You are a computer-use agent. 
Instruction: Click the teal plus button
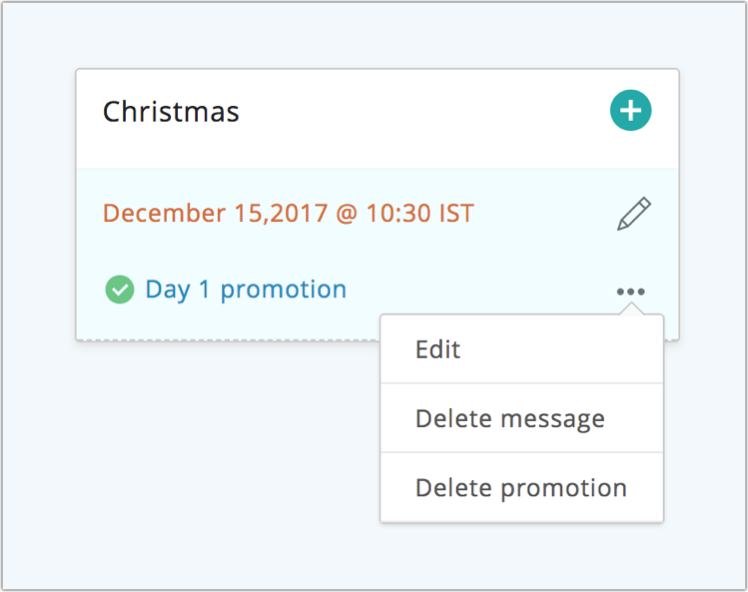coord(630,111)
